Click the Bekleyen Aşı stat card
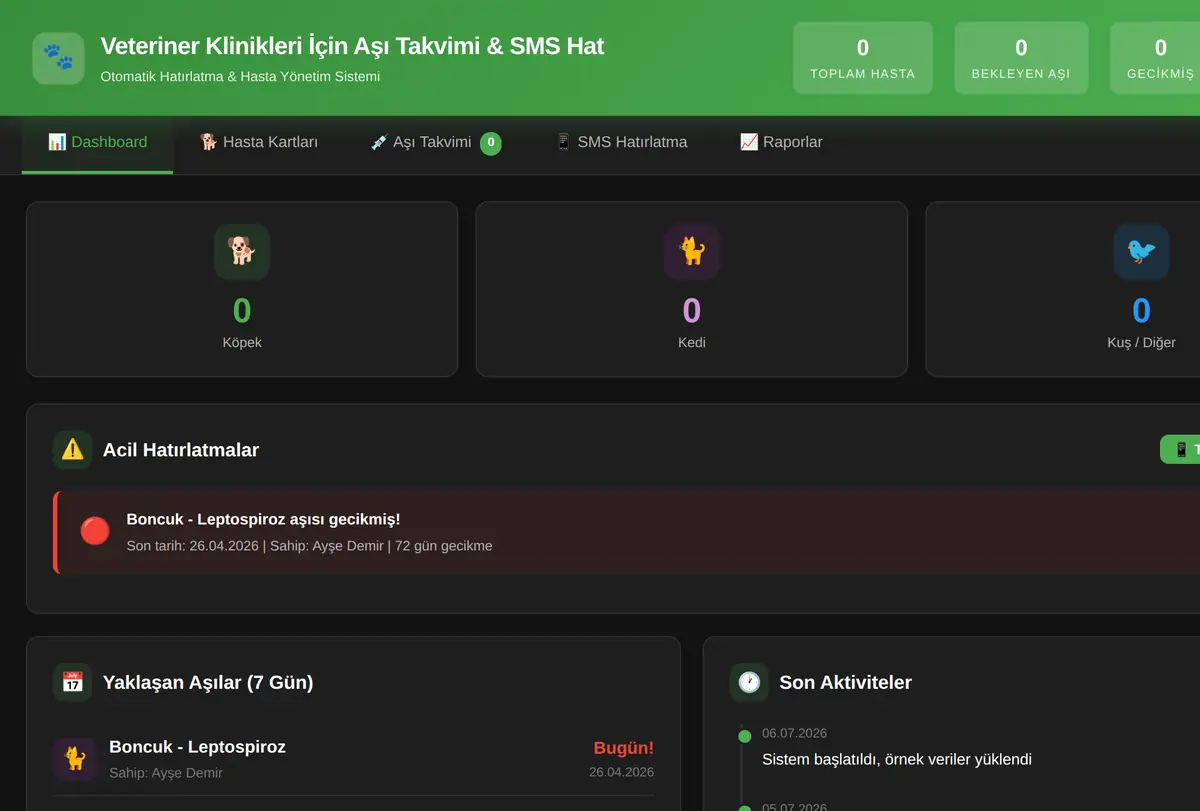This screenshot has height=811, width=1200. pyautogui.click(x=1021, y=58)
